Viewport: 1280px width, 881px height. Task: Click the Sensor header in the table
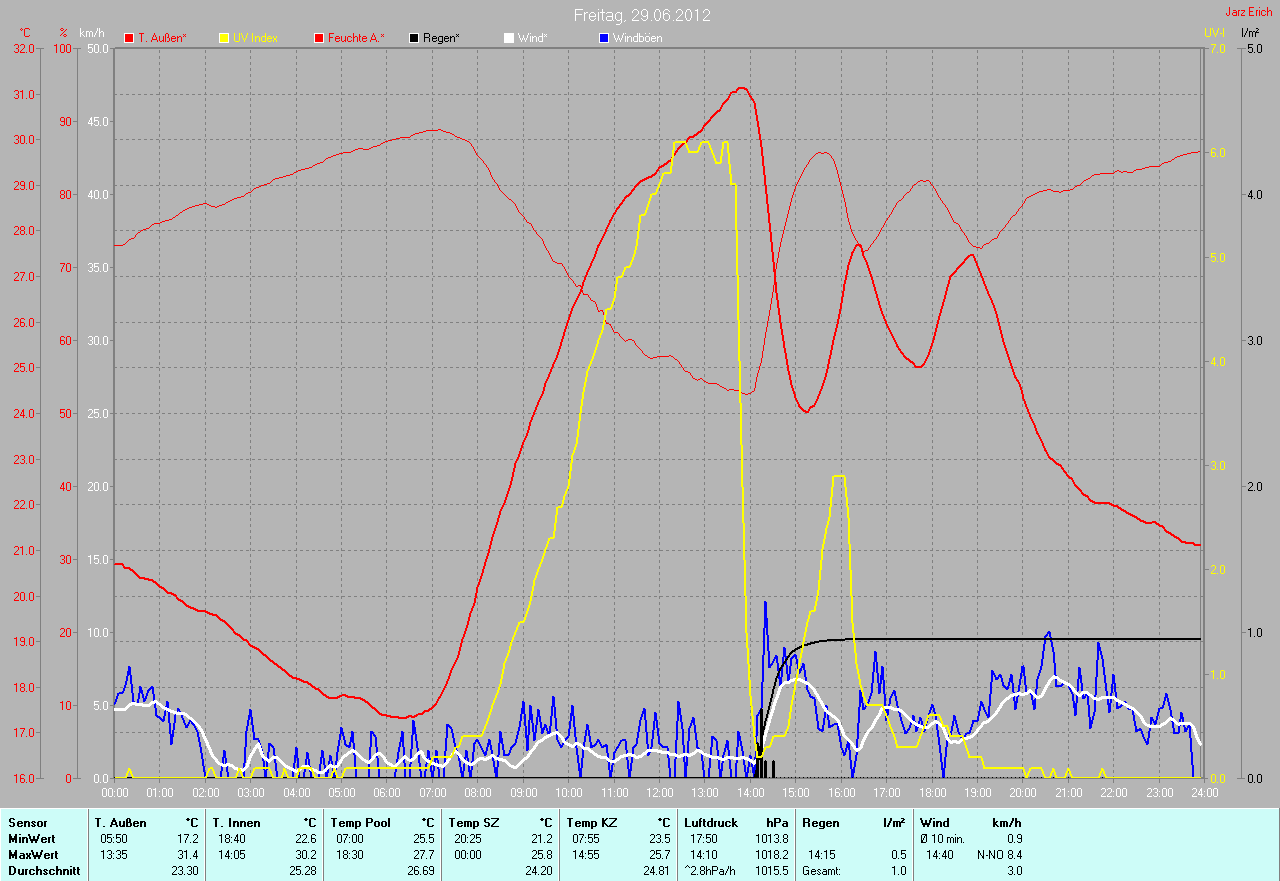[27, 823]
